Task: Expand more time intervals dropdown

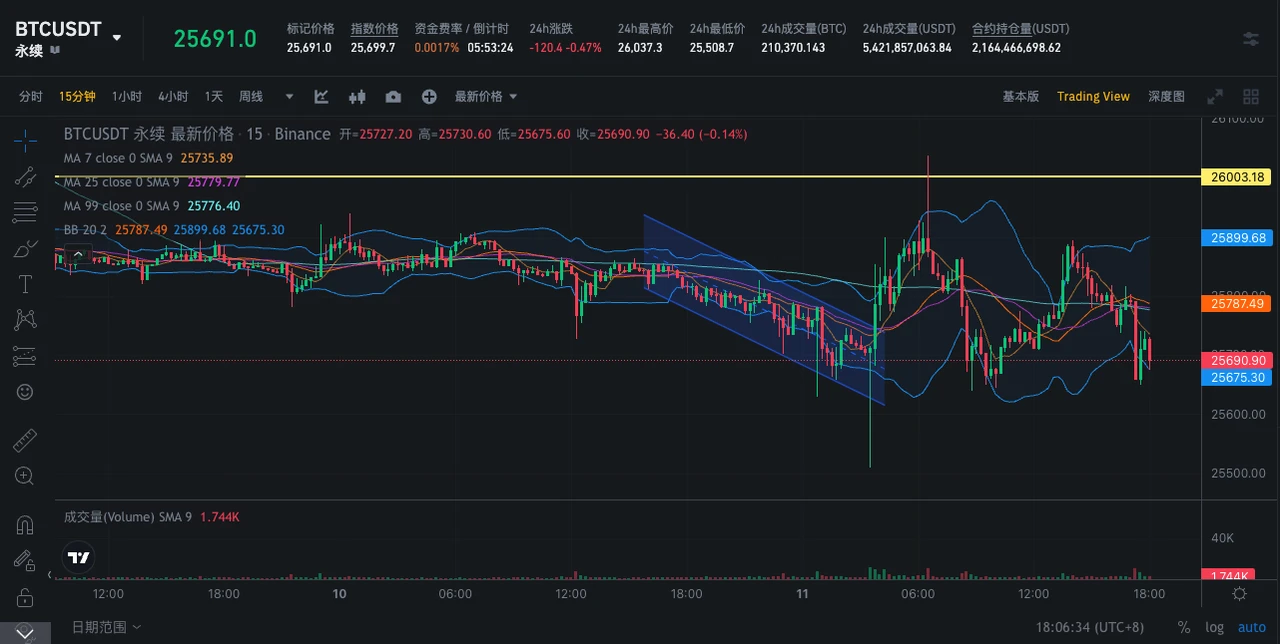Action: [x=289, y=97]
